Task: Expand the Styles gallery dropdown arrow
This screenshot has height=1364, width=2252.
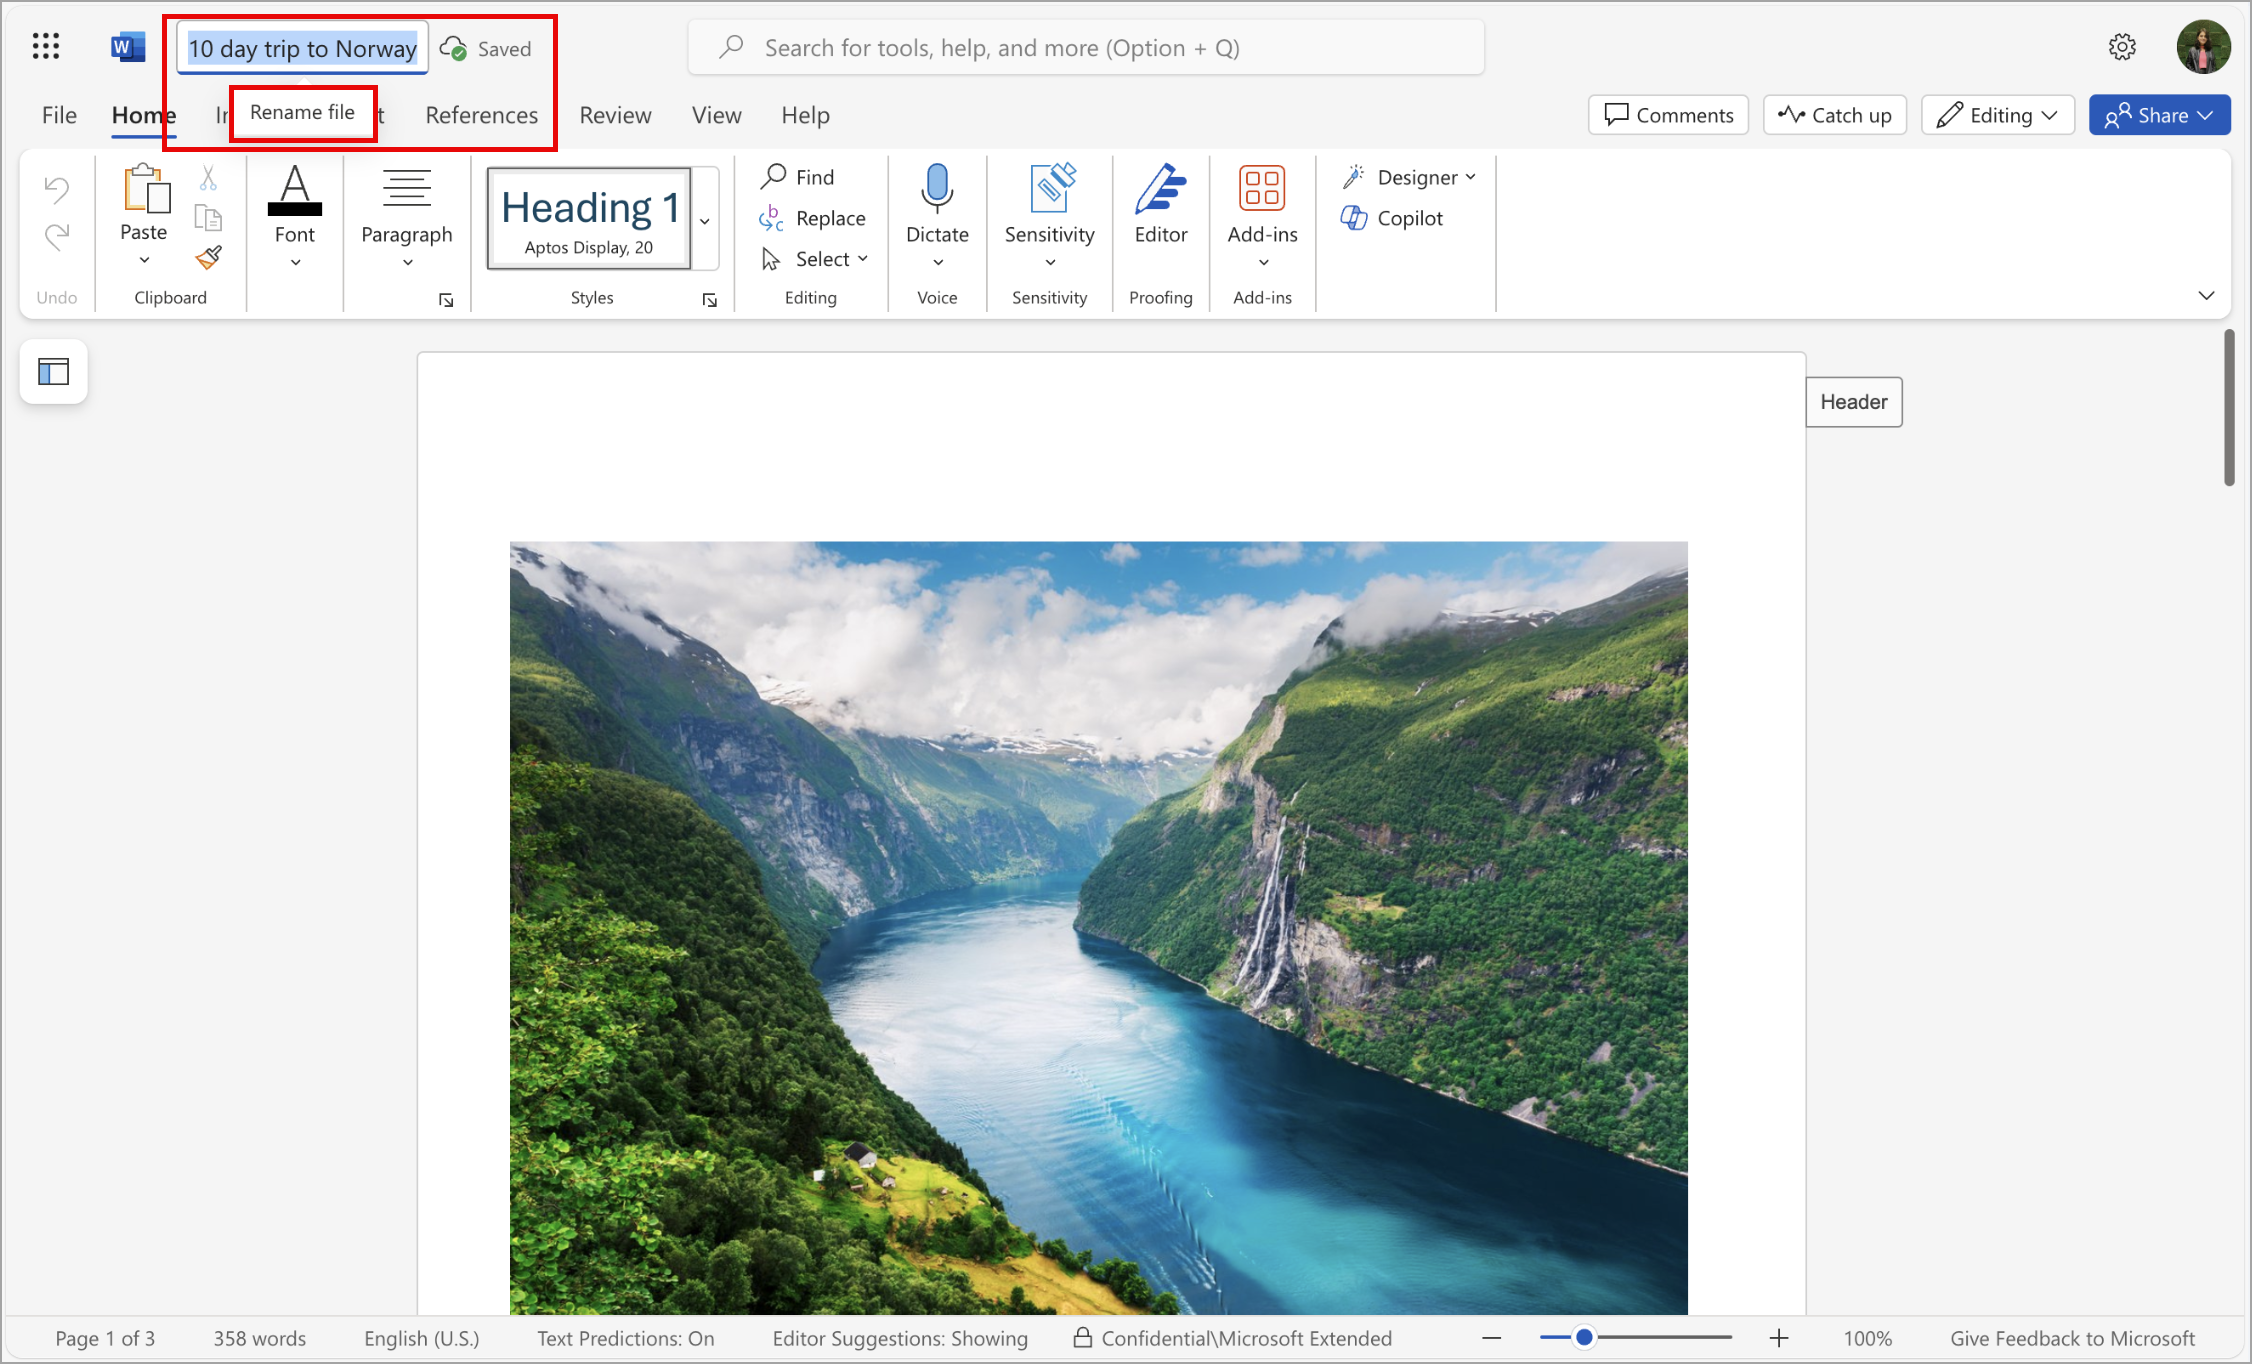Action: pos(706,220)
